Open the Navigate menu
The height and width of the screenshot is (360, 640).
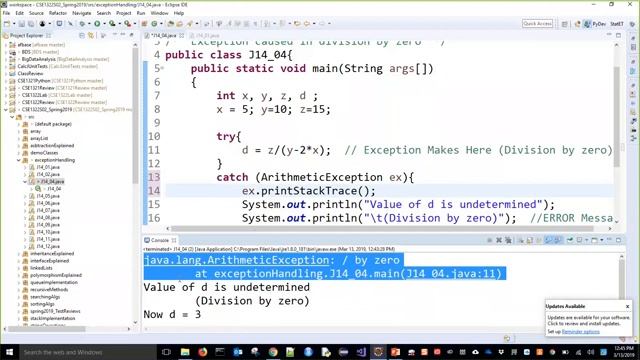[82, 13]
